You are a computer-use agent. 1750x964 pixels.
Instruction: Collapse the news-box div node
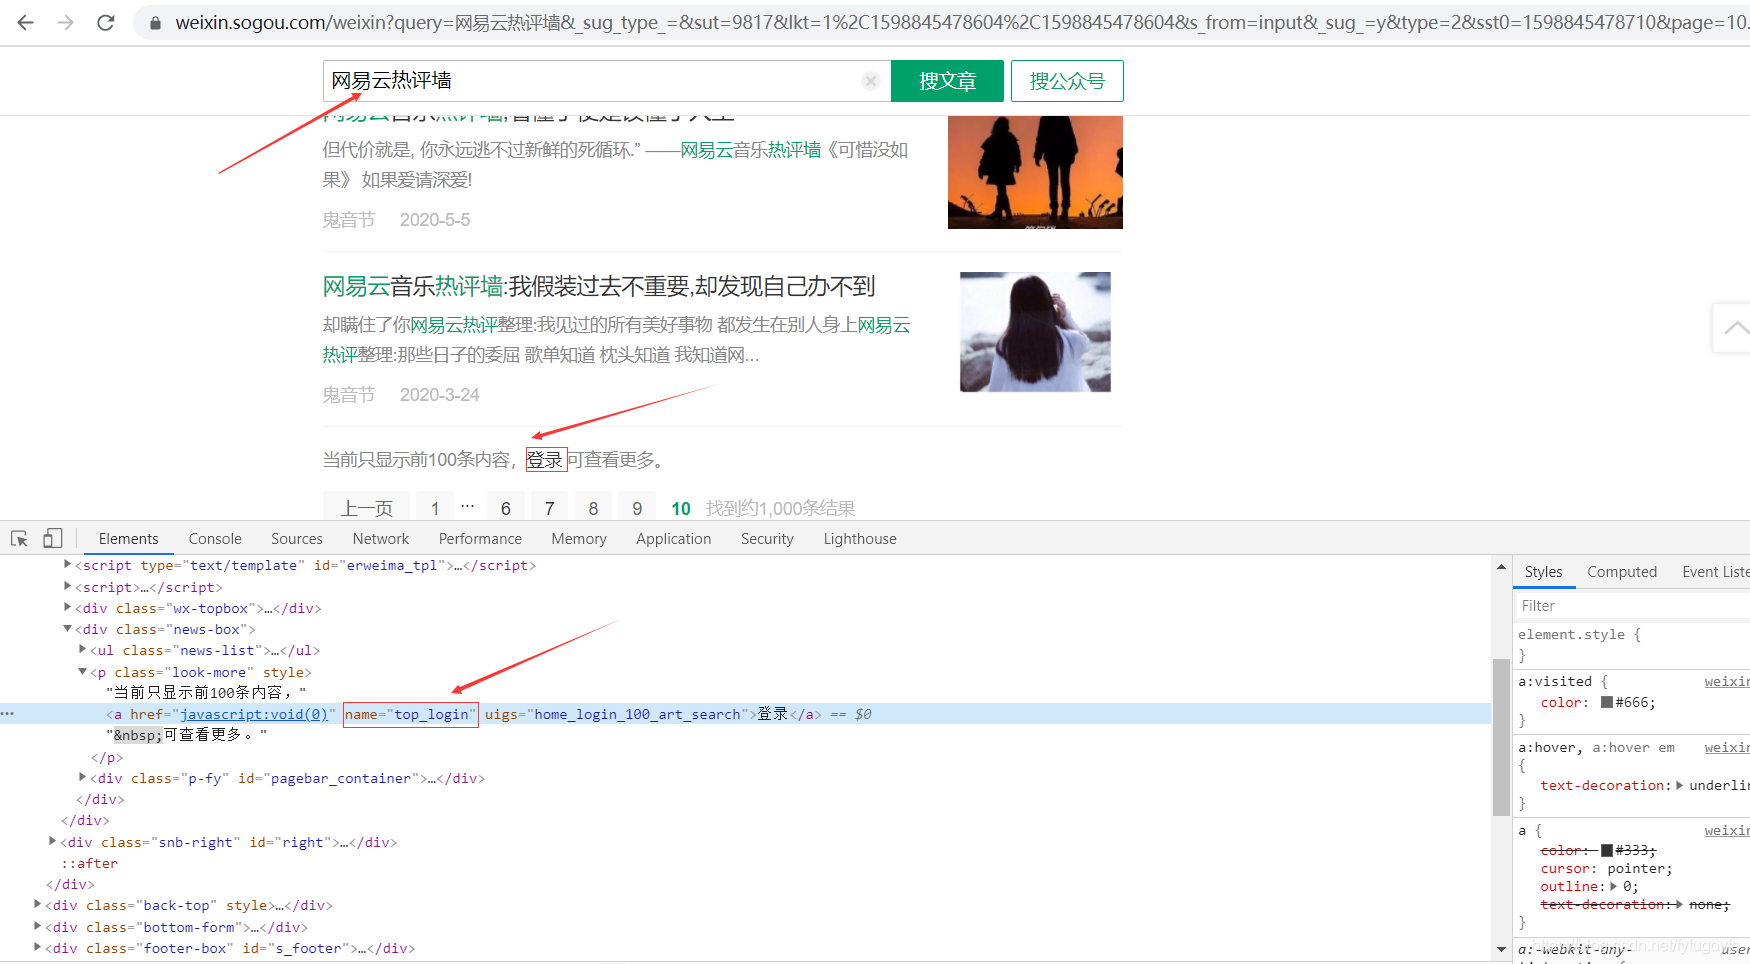[67, 629]
